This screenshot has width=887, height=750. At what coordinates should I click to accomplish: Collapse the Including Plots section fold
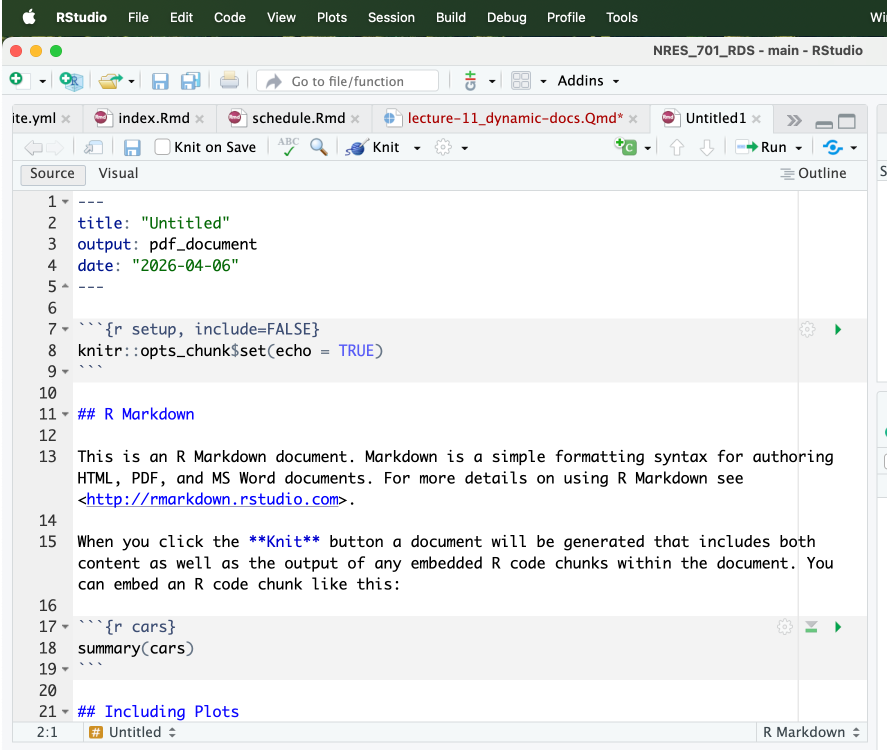point(65,712)
